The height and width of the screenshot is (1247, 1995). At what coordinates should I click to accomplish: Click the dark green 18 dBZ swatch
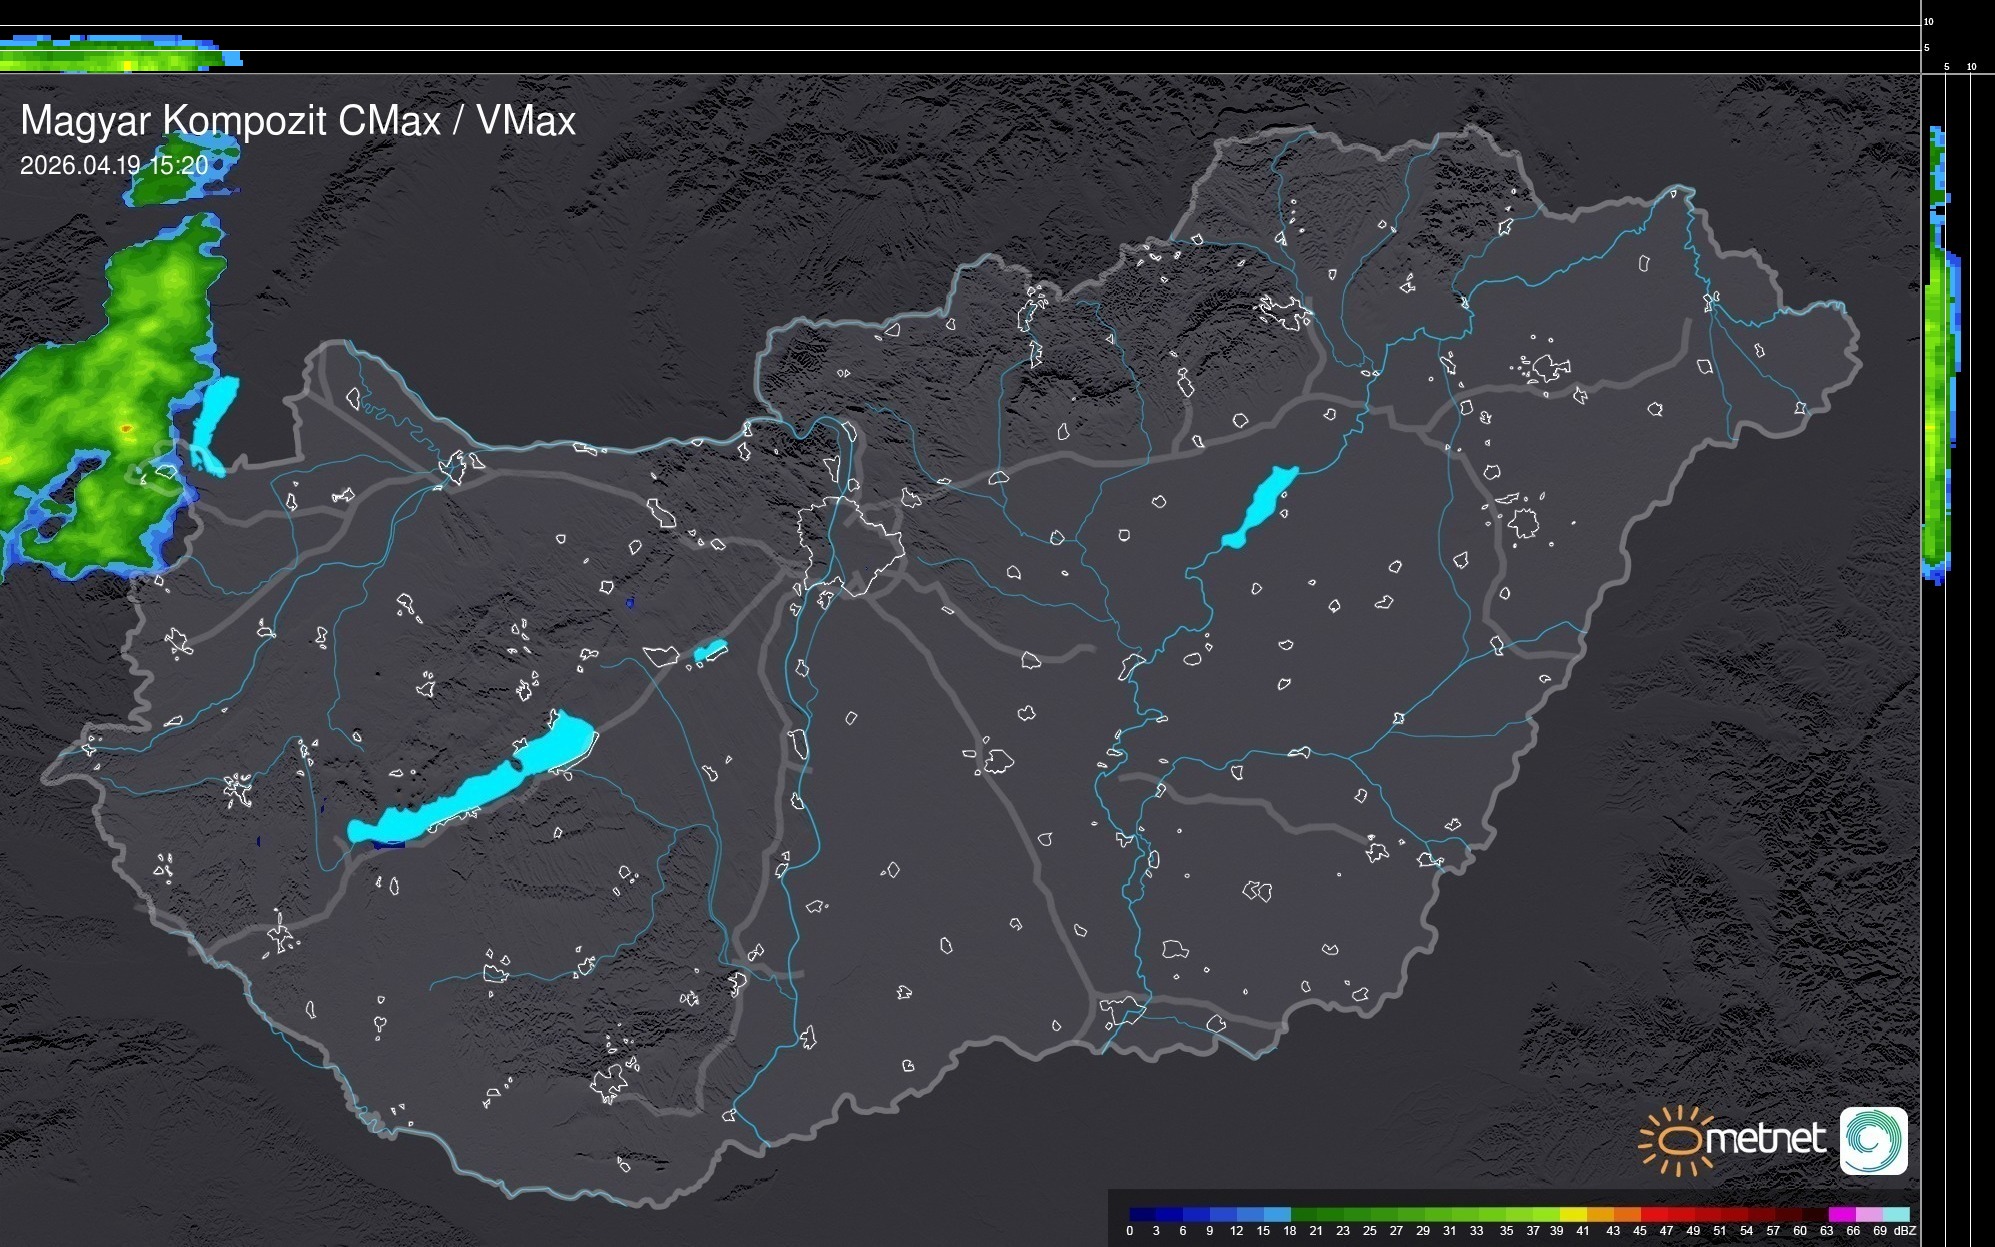pos(1303,1214)
